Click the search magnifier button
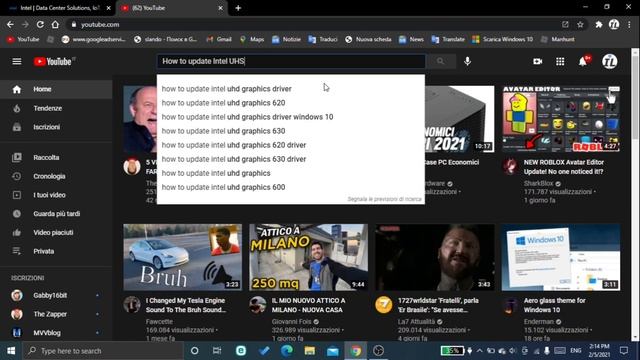The height and width of the screenshot is (360, 640). [x=440, y=61]
